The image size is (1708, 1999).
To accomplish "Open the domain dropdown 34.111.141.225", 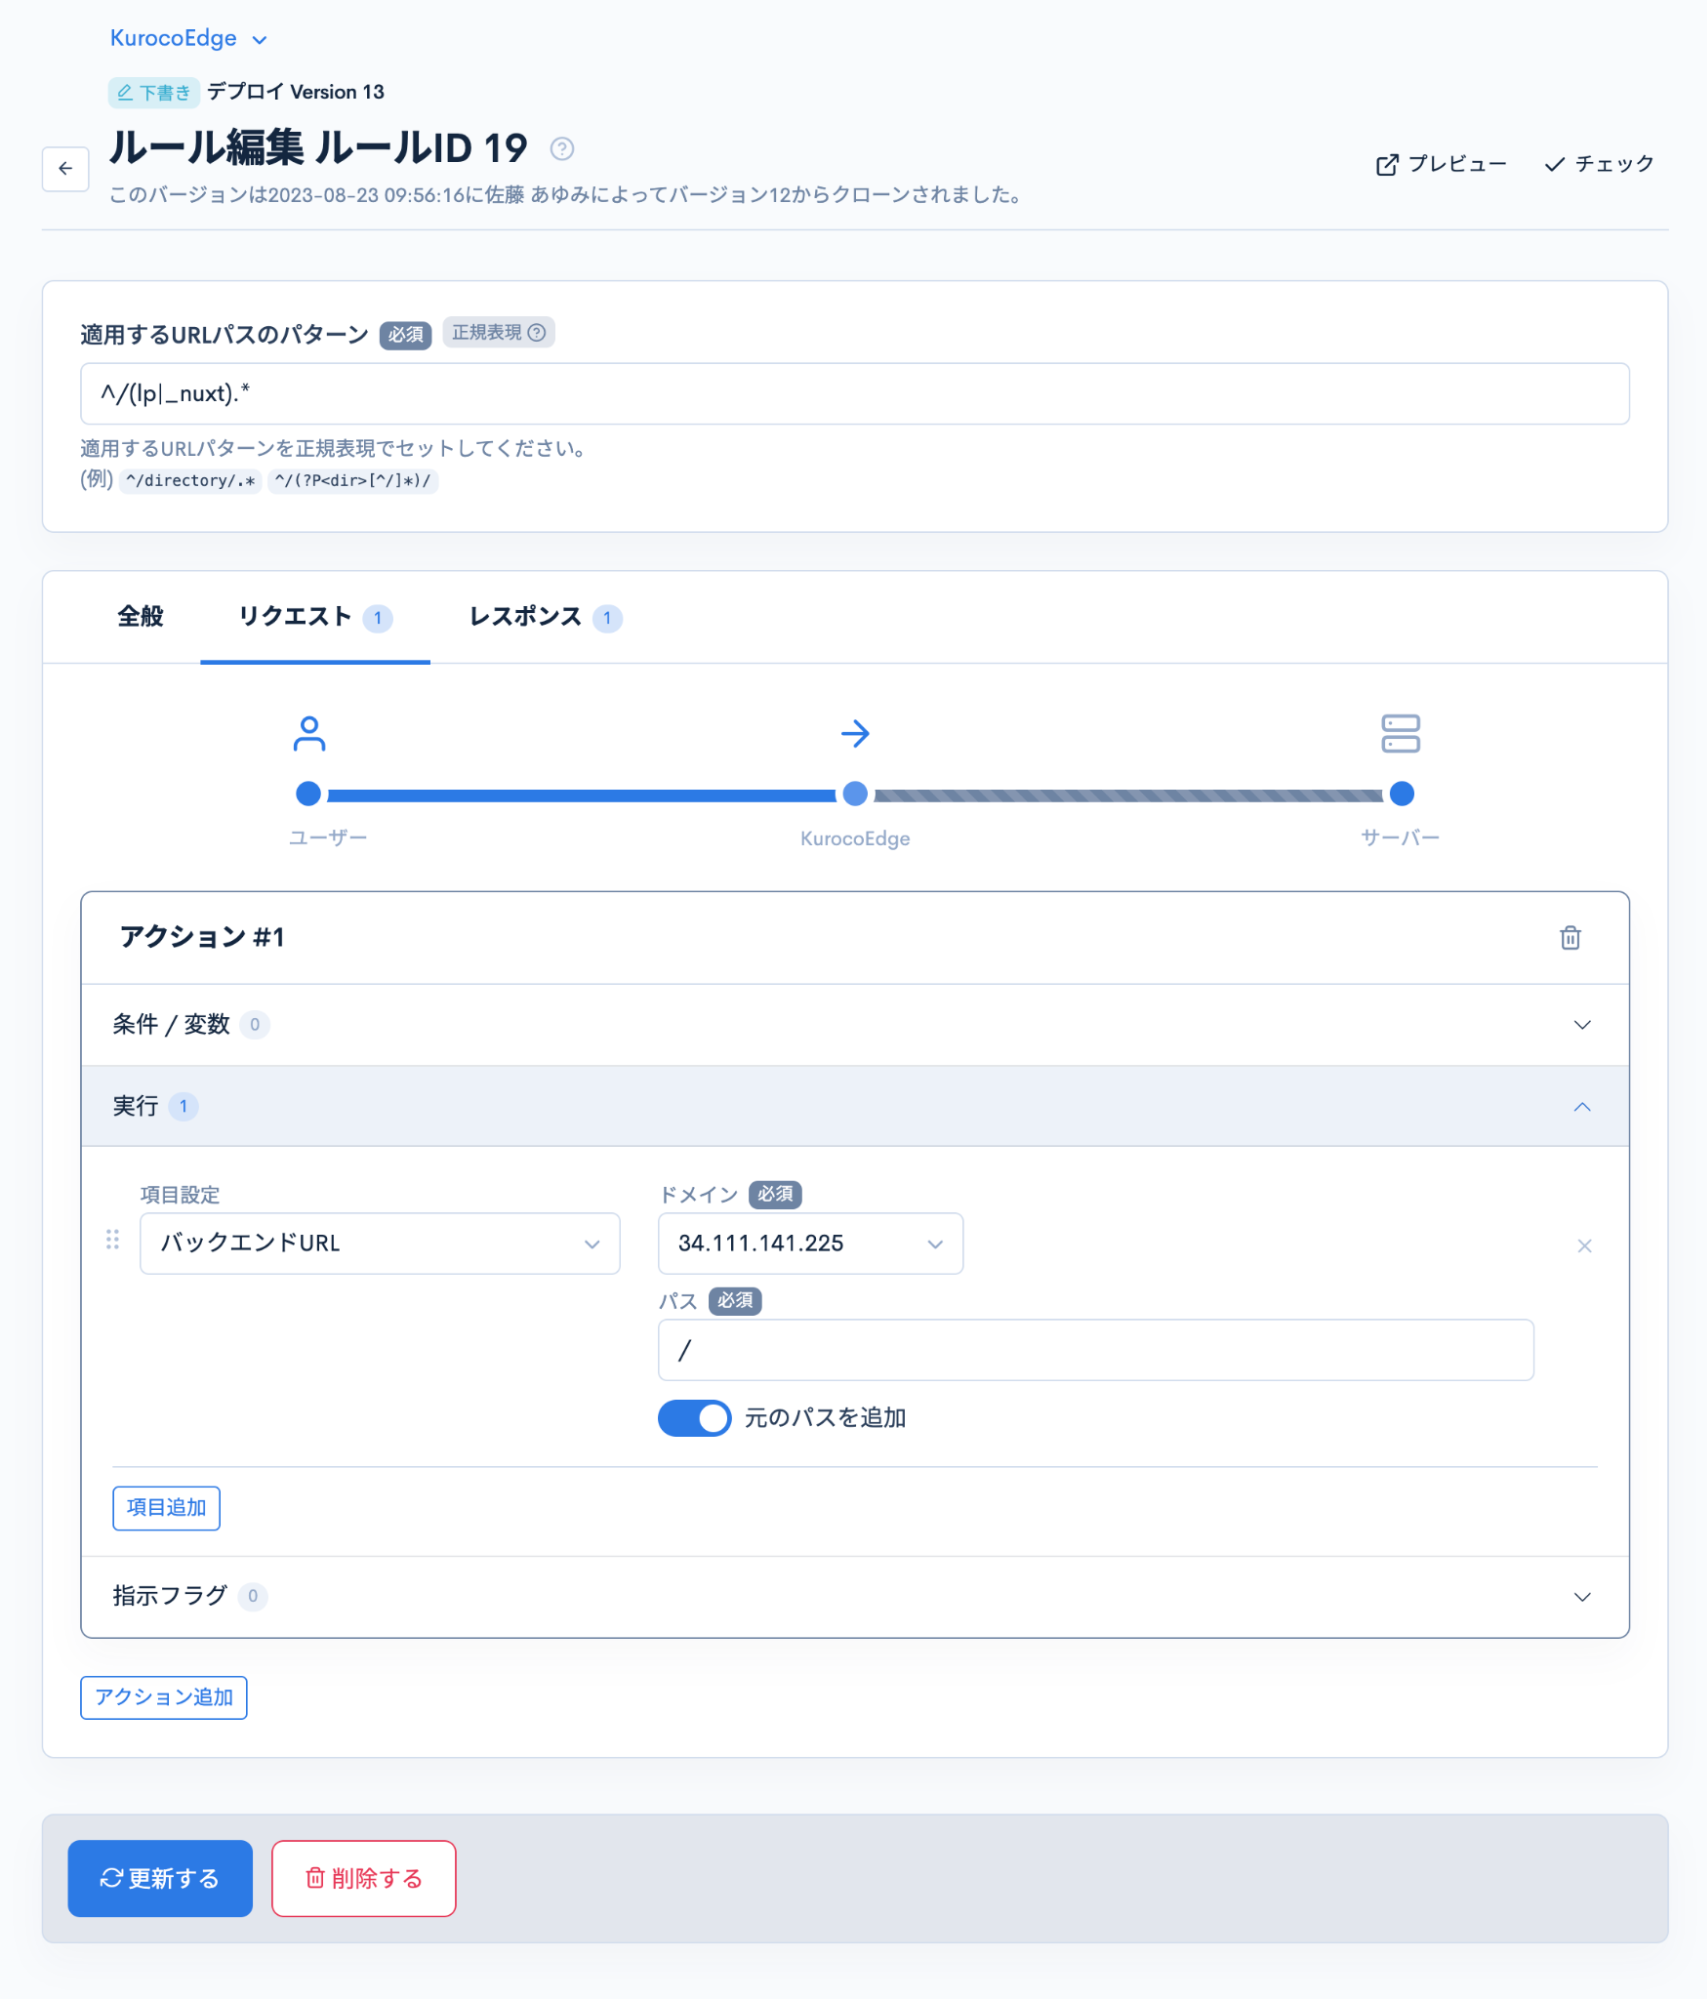I will [810, 1243].
